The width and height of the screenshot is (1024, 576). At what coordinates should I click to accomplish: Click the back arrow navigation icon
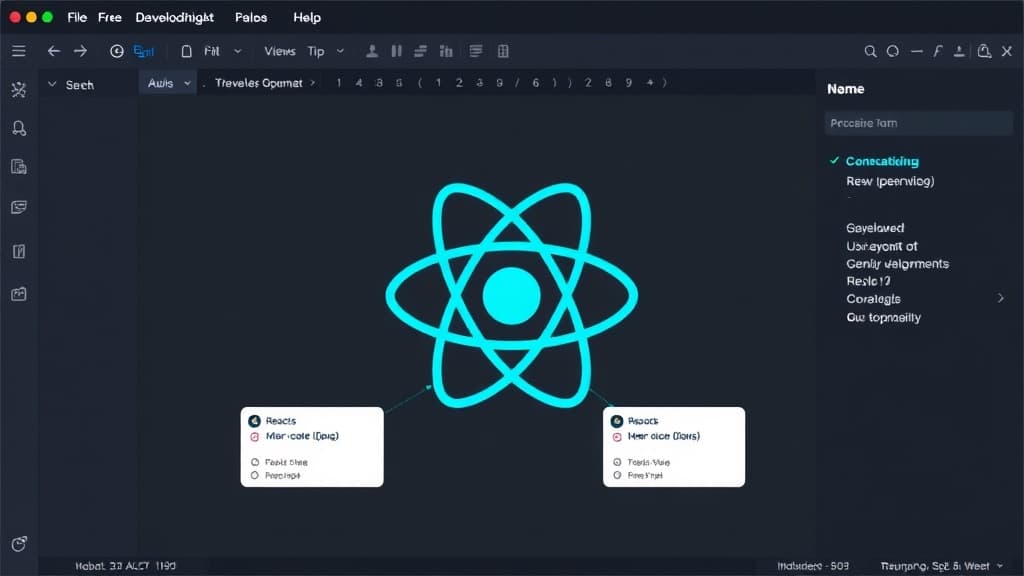point(52,51)
